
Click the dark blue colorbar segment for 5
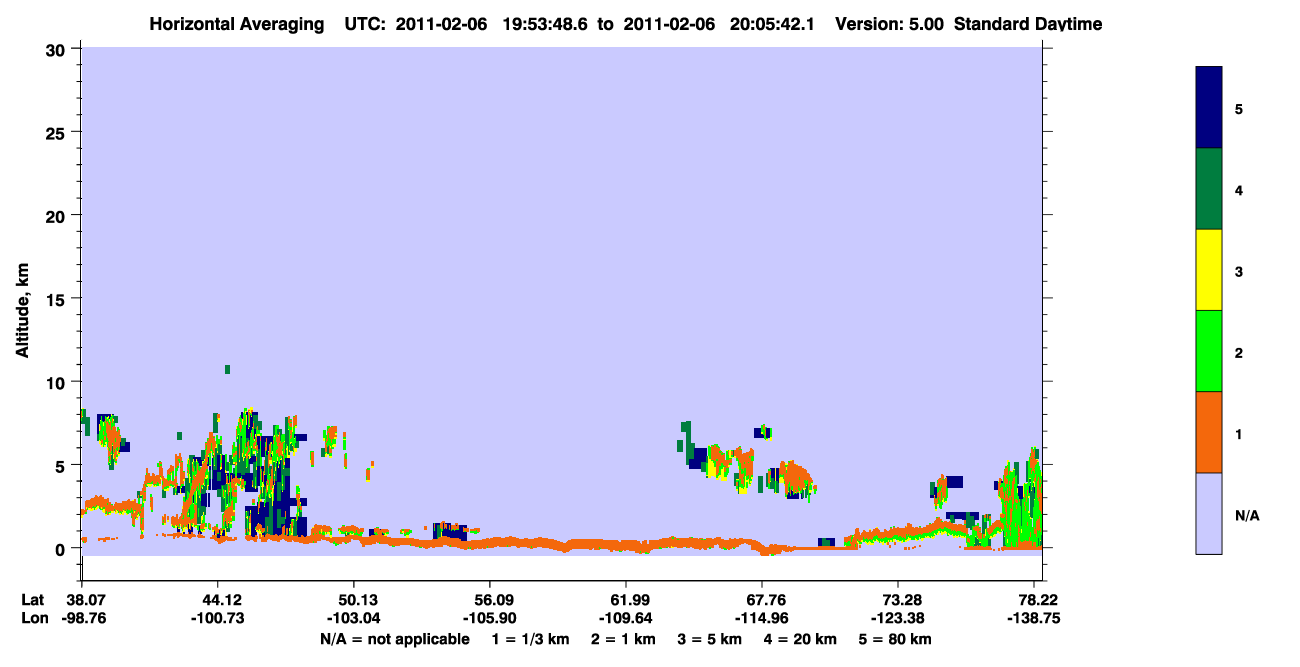click(x=1209, y=108)
